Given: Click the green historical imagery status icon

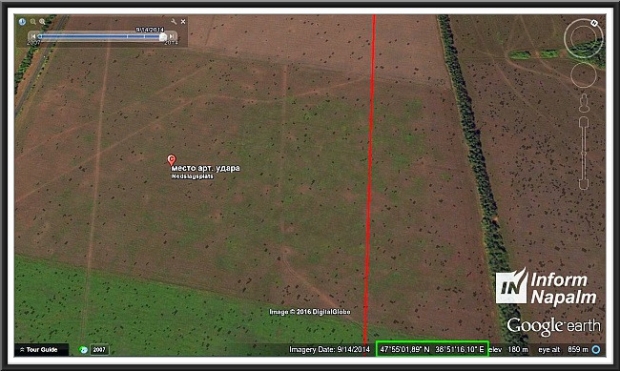Looking at the screenshot, I should [83, 350].
